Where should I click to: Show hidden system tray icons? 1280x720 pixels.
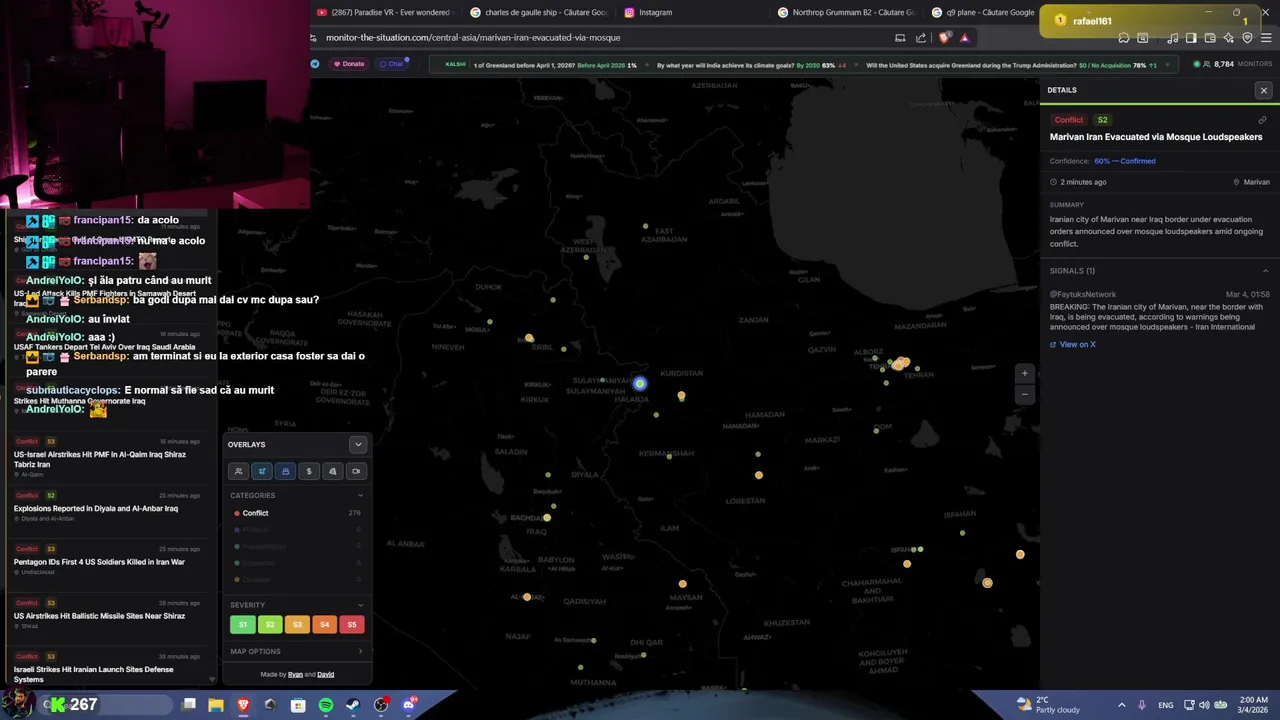[1122, 705]
